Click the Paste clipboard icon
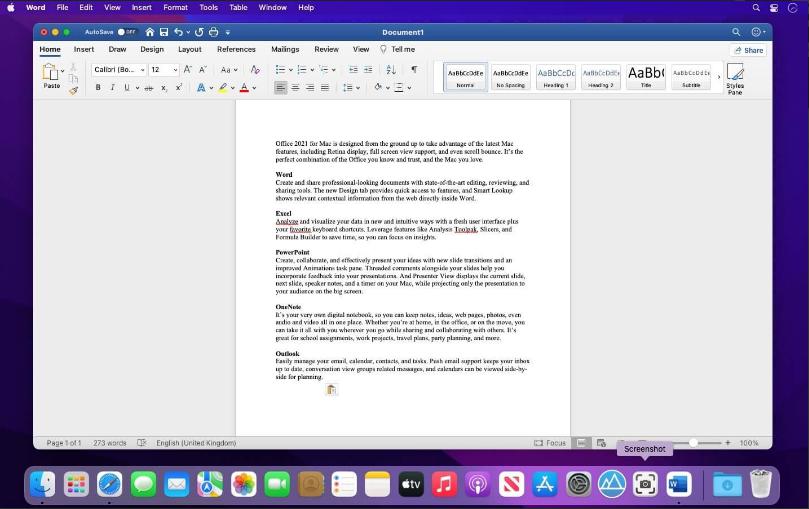The height and width of the screenshot is (509, 809). tap(50, 72)
